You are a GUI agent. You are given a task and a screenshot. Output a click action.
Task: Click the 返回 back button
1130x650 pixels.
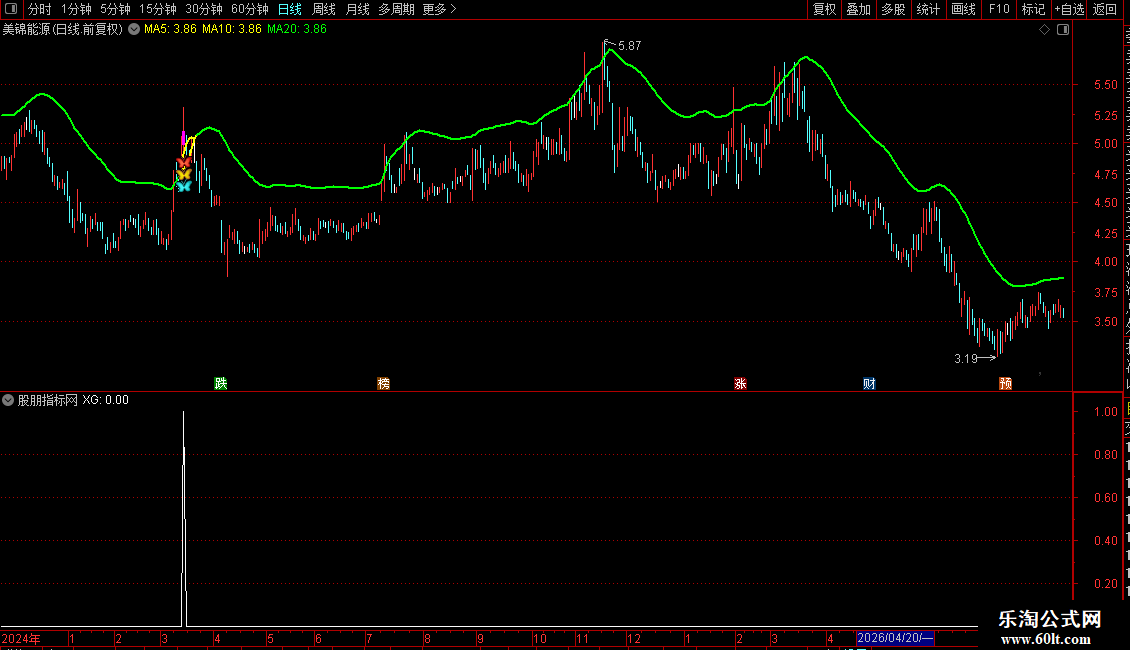1105,9
